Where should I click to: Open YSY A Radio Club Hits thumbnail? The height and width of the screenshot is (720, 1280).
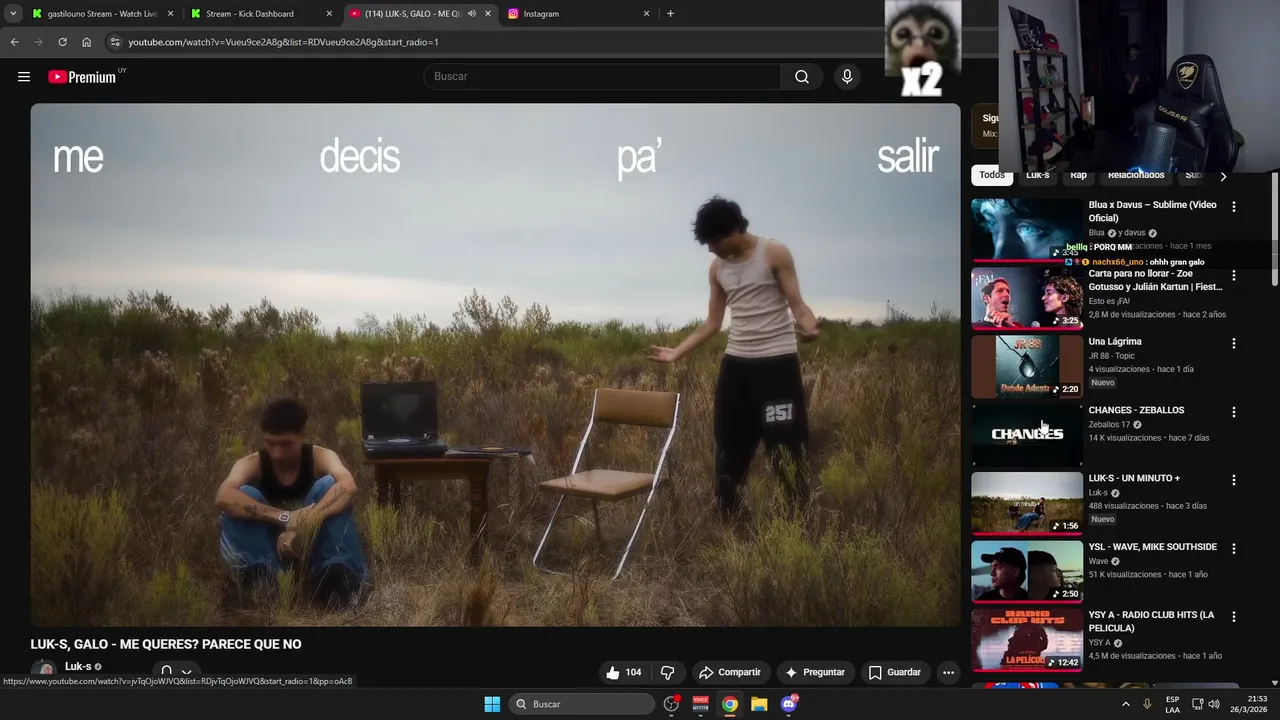tap(1027, 639)
